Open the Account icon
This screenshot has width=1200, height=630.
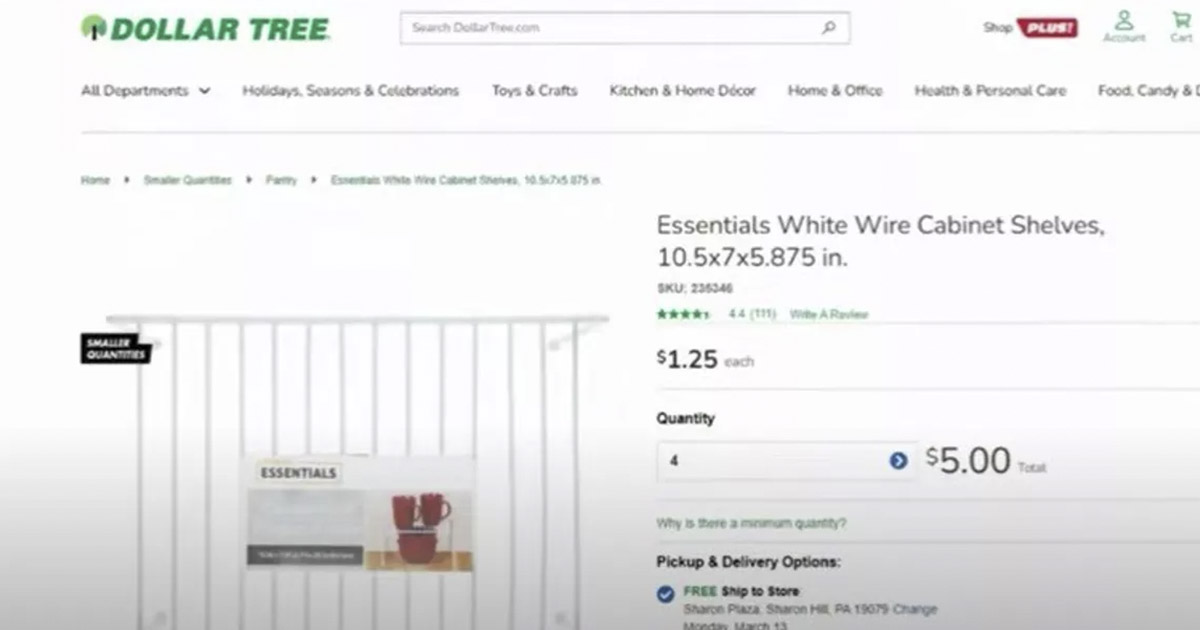coord(1123,25)
